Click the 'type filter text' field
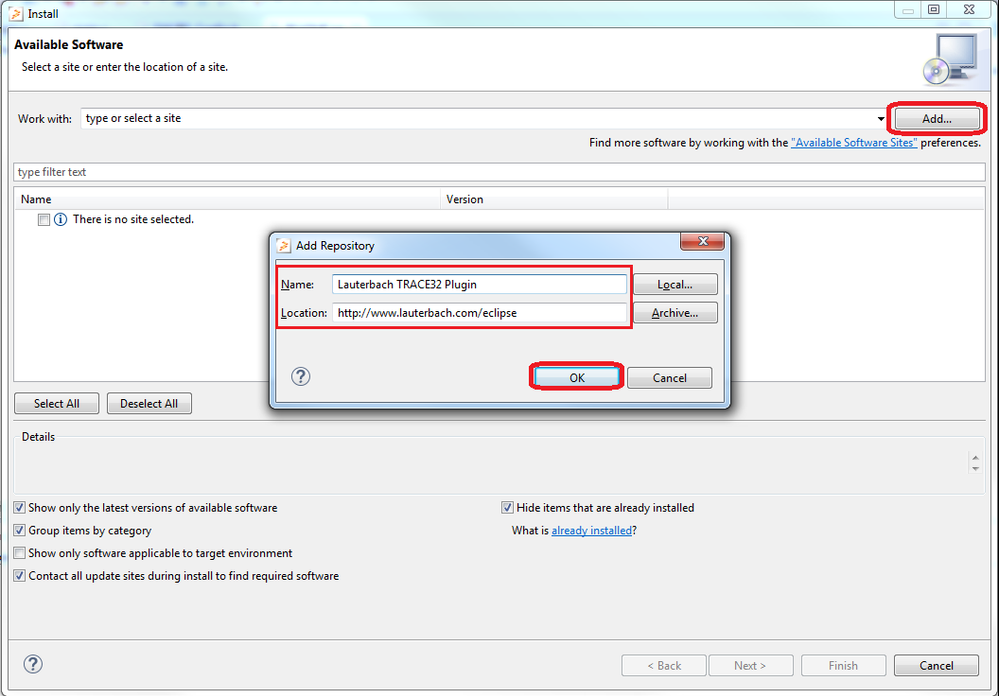 [499, 172]
